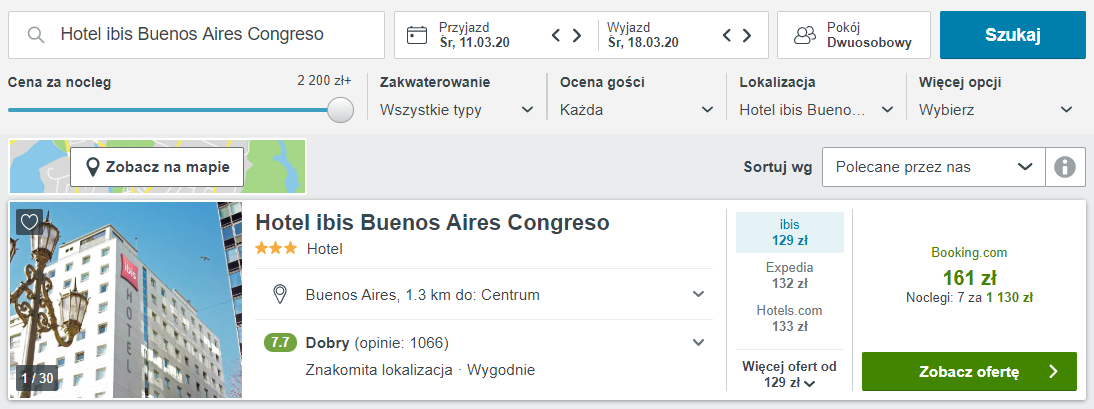Image resolution: width=1094 pixels, height=409 pixels.
Task: Open the Pokój Dwuosobowy room selector
Action: tap(853, 35)
